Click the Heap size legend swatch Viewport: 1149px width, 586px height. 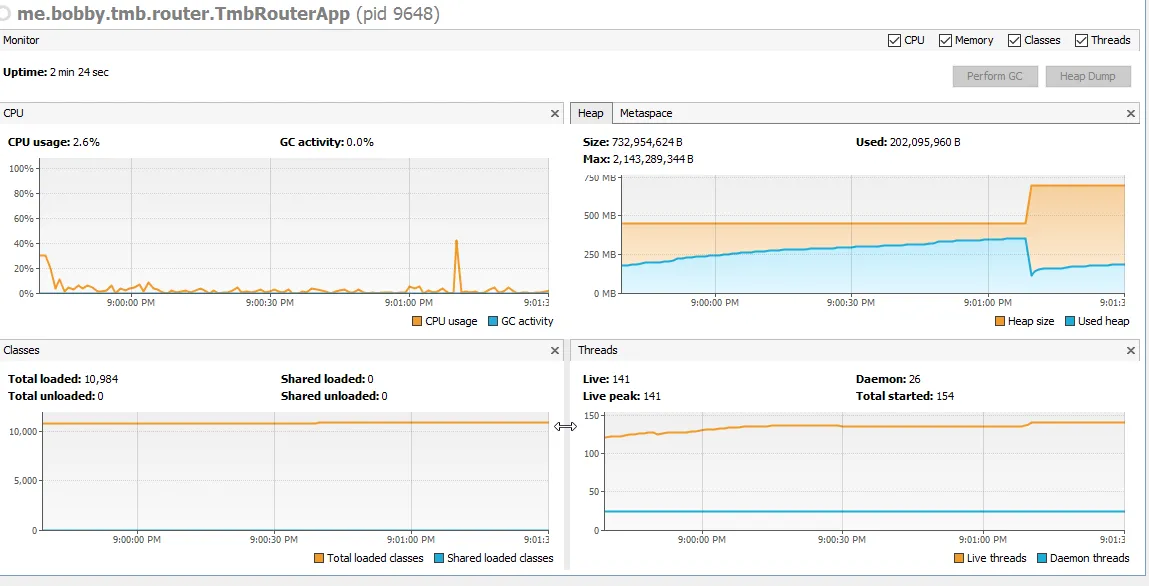(x=1000, y=321)
